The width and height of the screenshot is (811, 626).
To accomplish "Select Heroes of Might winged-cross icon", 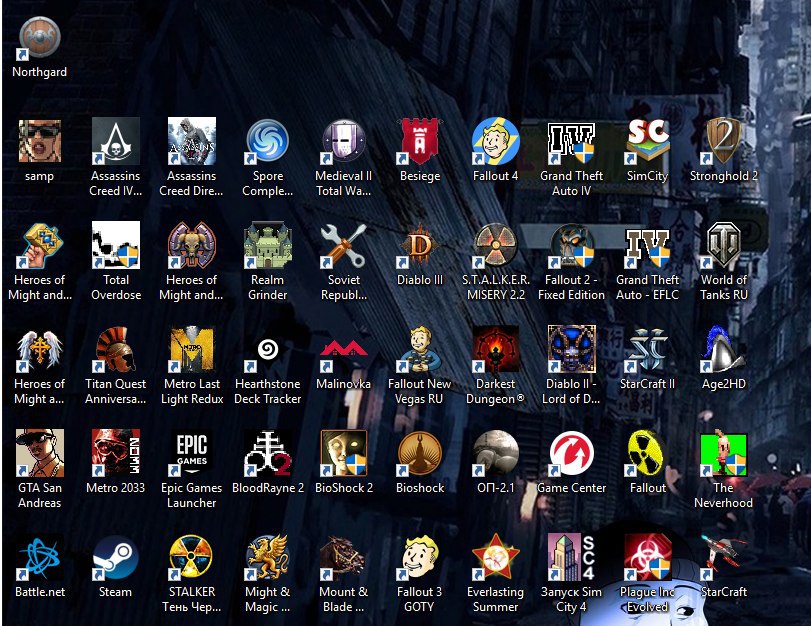I will pos(40,349).
